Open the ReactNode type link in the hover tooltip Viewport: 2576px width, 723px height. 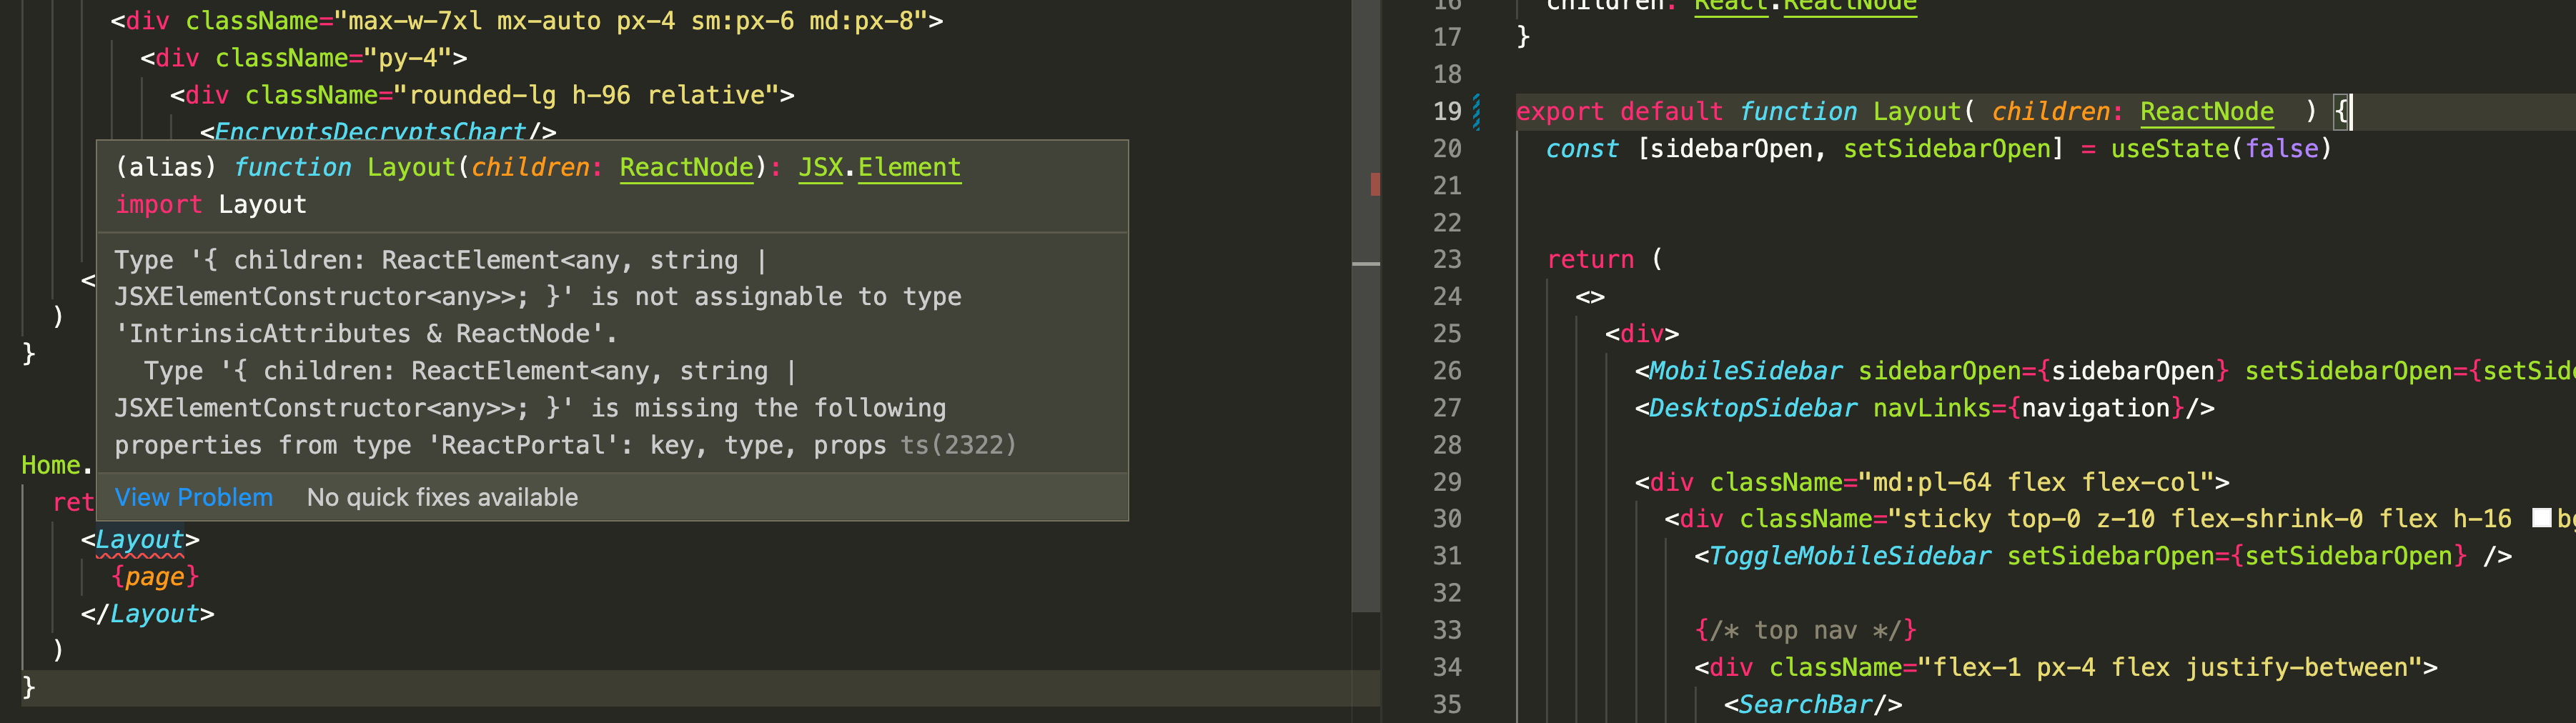(x=686, y=167)
